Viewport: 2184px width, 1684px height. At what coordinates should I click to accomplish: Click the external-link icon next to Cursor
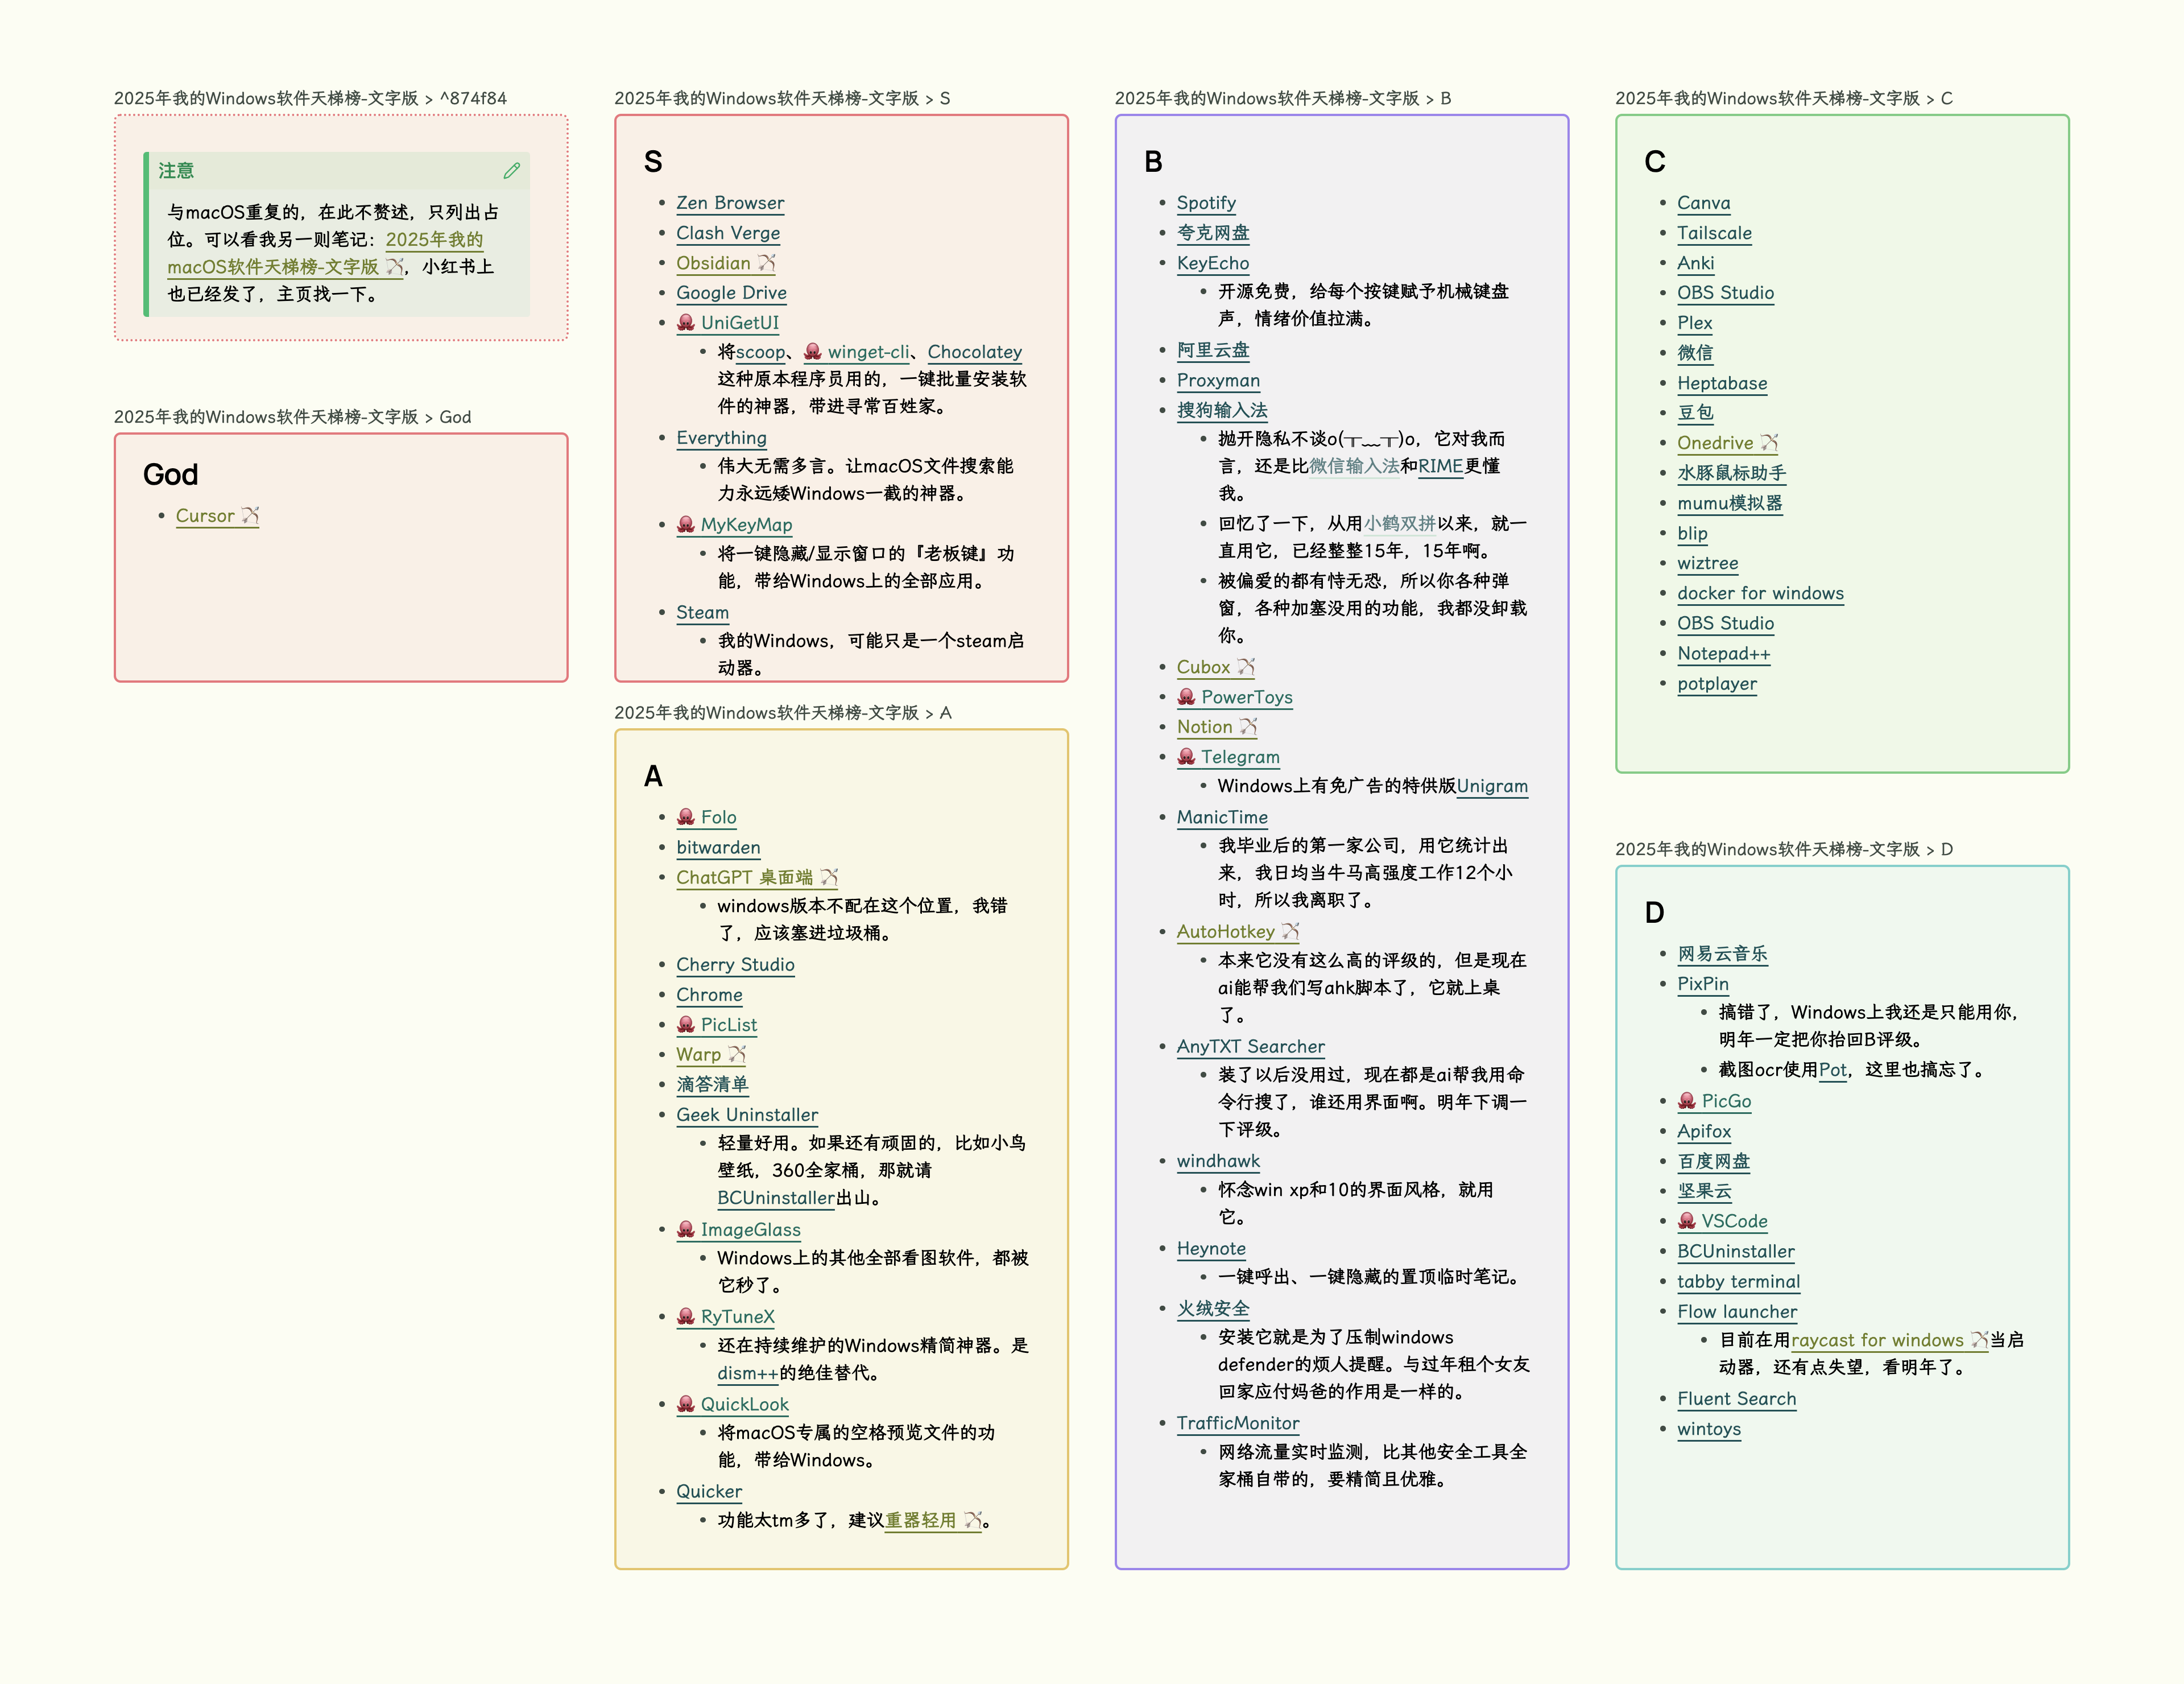[250, 516]
